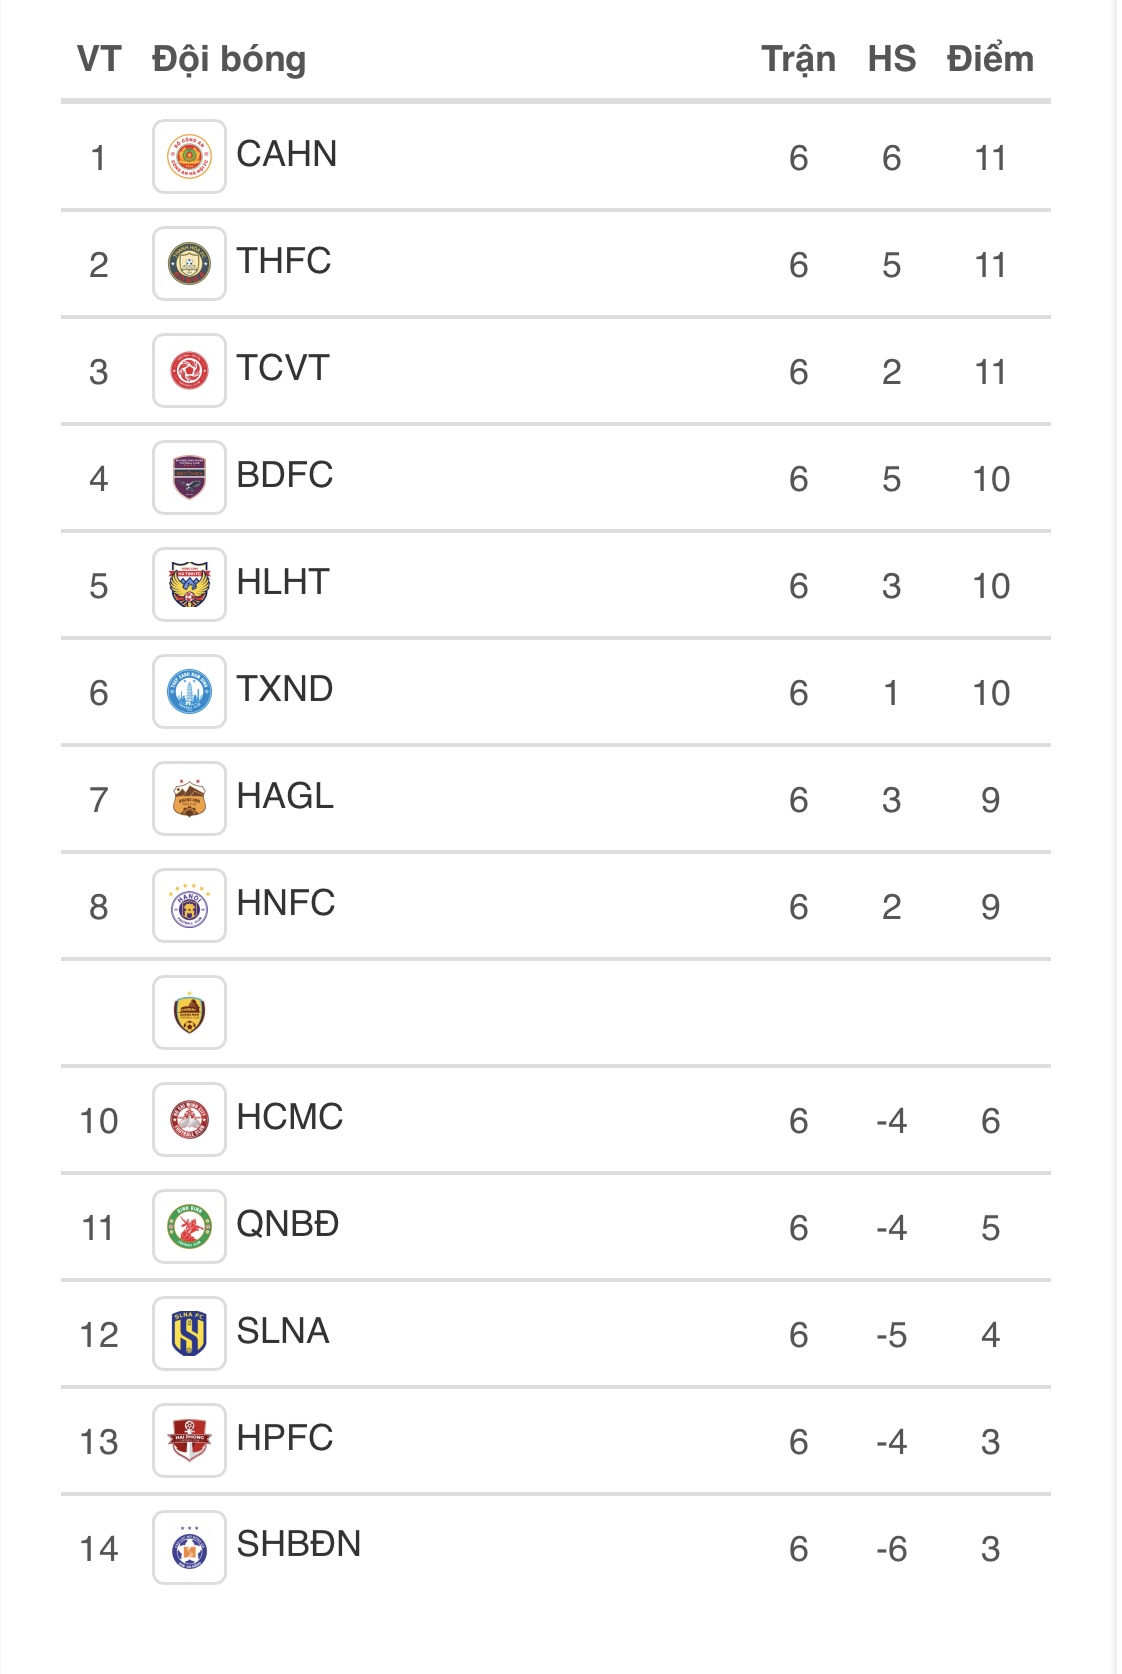Screen dimensions: 1122x1674
Task: Select the HNFC purple badge
Action: pos(189,906)
